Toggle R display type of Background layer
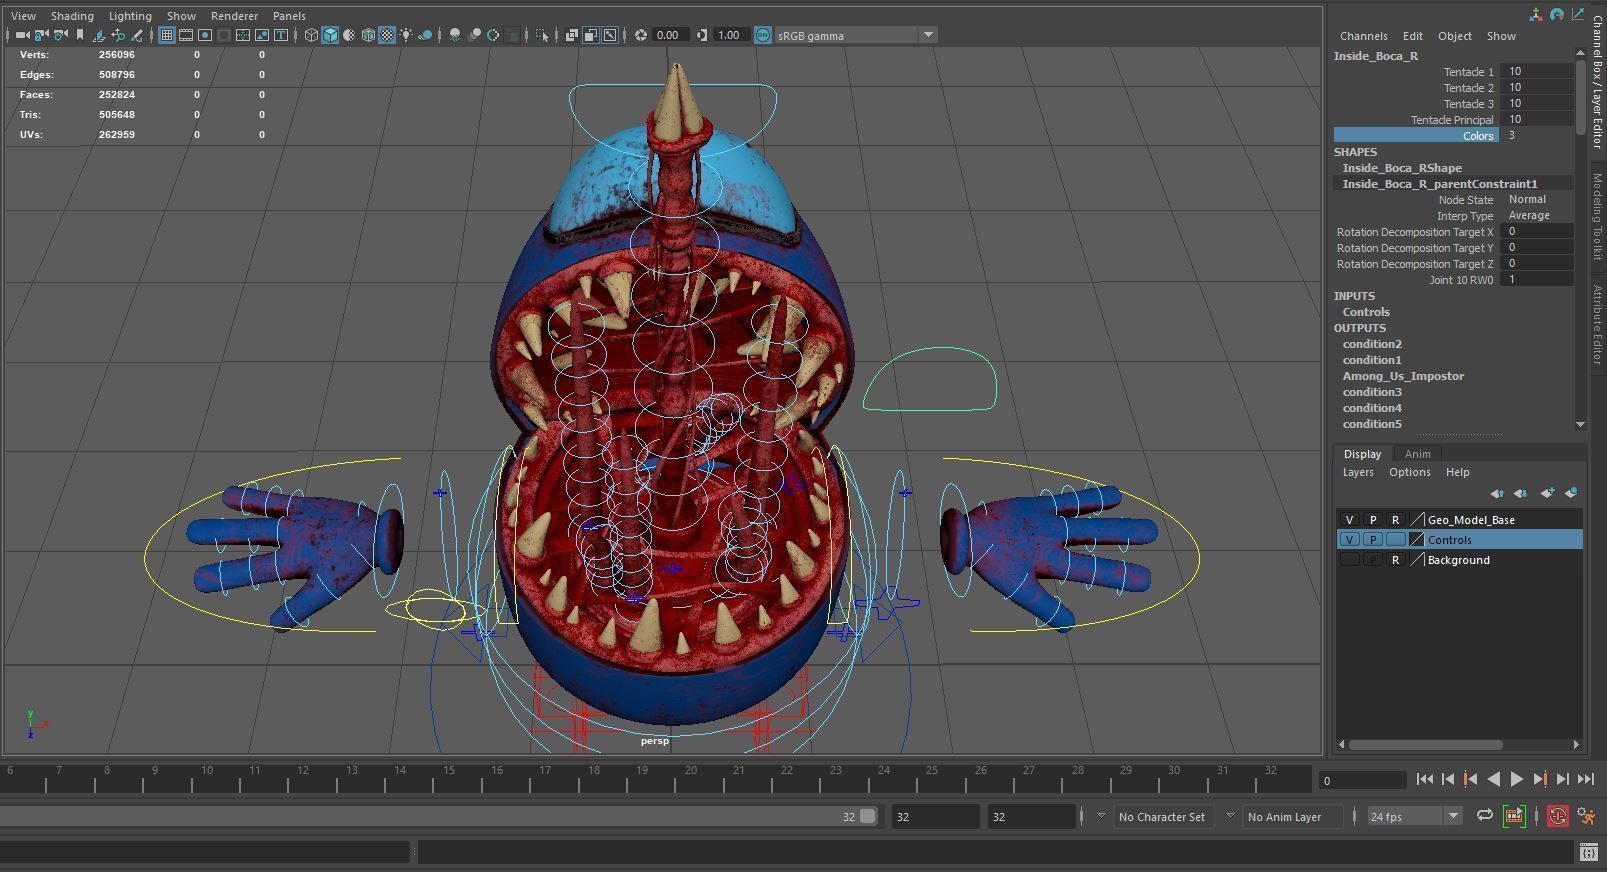The height and width of the screenshot is (872, 1607). (1395, 560)
